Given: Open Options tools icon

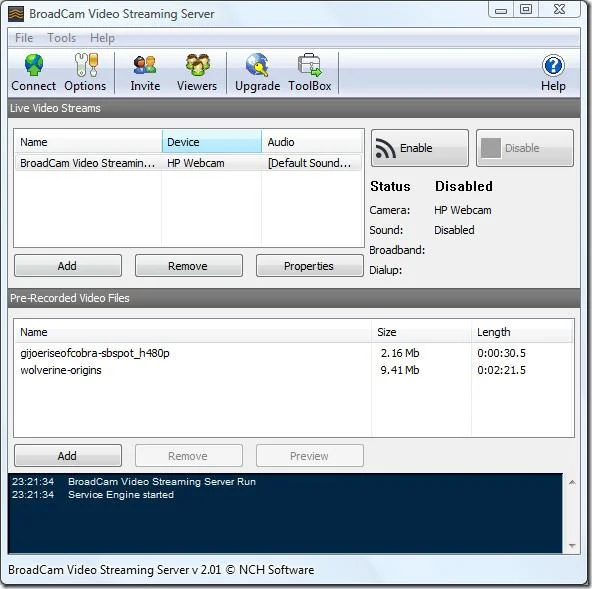Looking at the screenshot, I should tap(86, 65).
